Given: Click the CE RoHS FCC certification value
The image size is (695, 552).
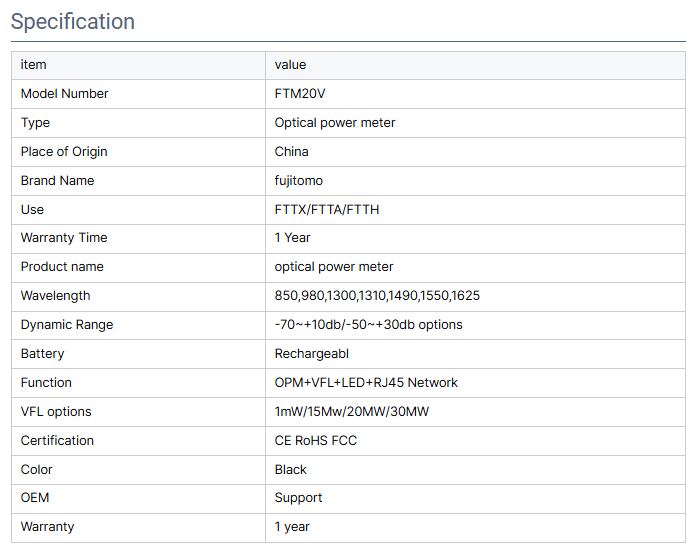Looking at the screenshot, I should pos(316,440).
